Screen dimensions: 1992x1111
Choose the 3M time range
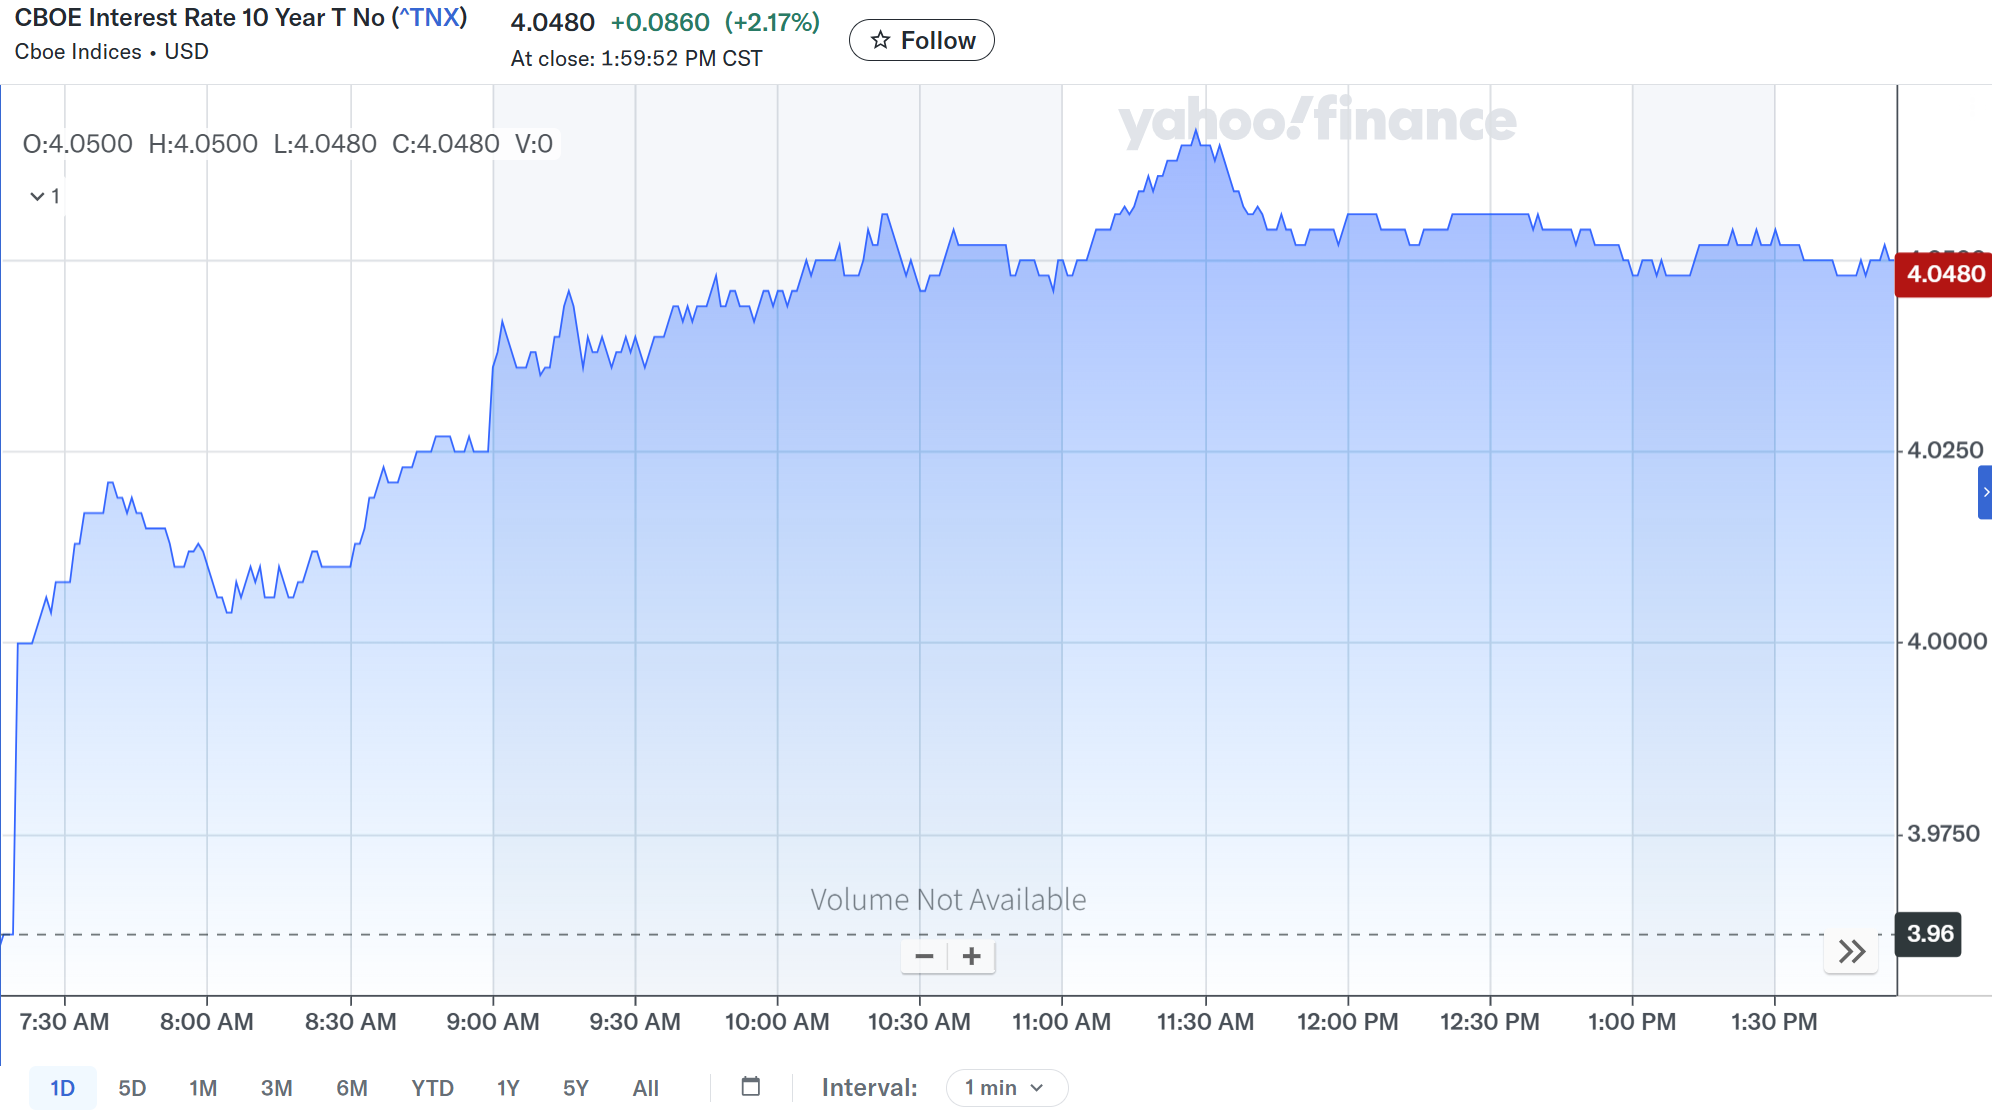(276, 1088)
